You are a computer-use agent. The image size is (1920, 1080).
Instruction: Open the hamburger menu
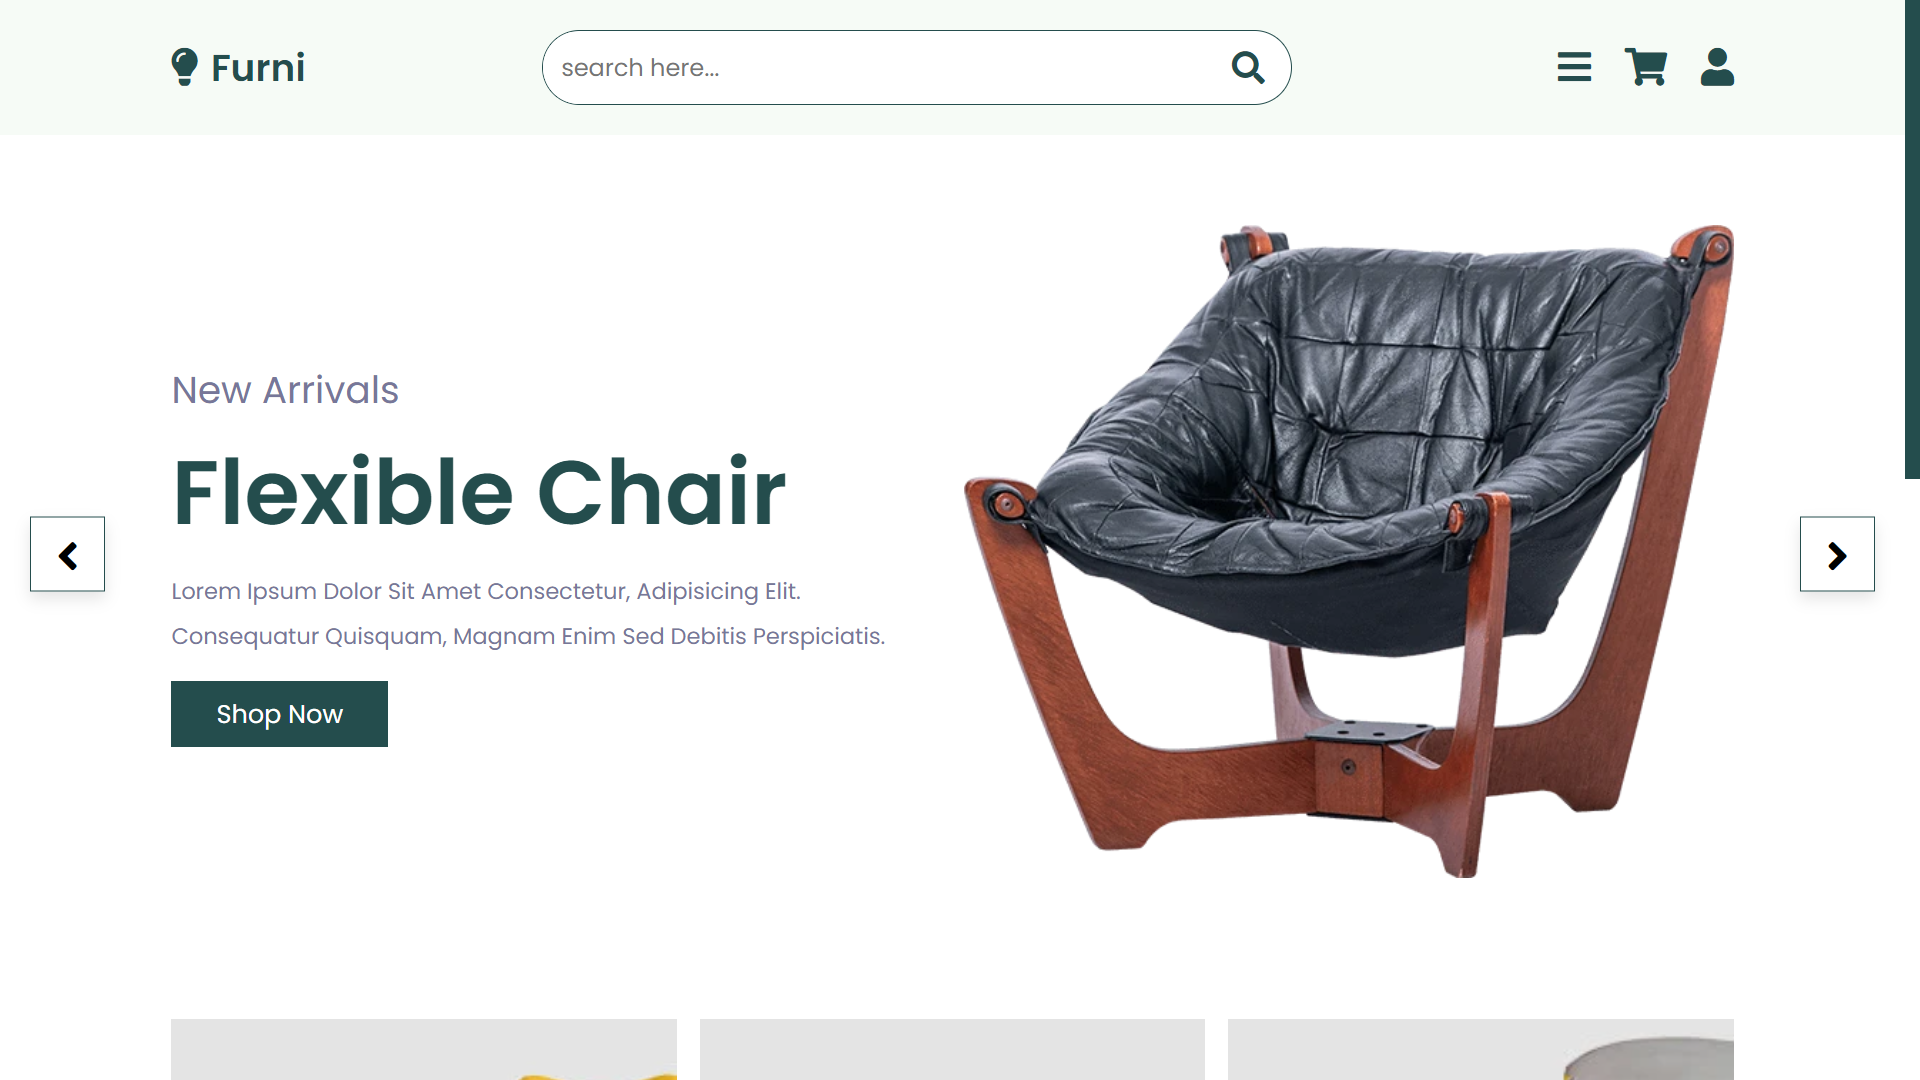(1574, 67)
